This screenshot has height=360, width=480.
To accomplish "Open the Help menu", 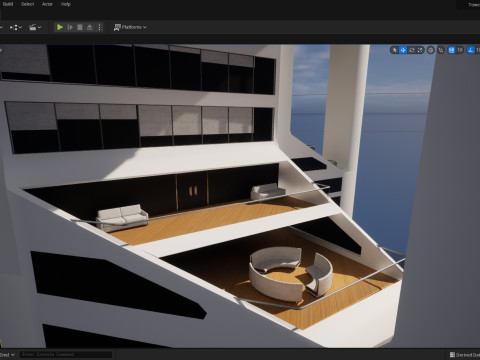I will (x=66, y=4).
